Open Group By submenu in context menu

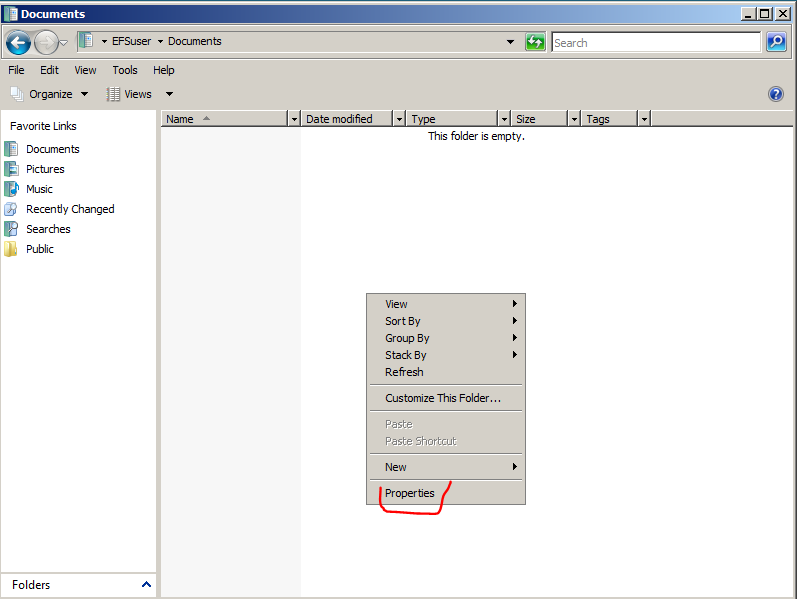click(446, 338)
